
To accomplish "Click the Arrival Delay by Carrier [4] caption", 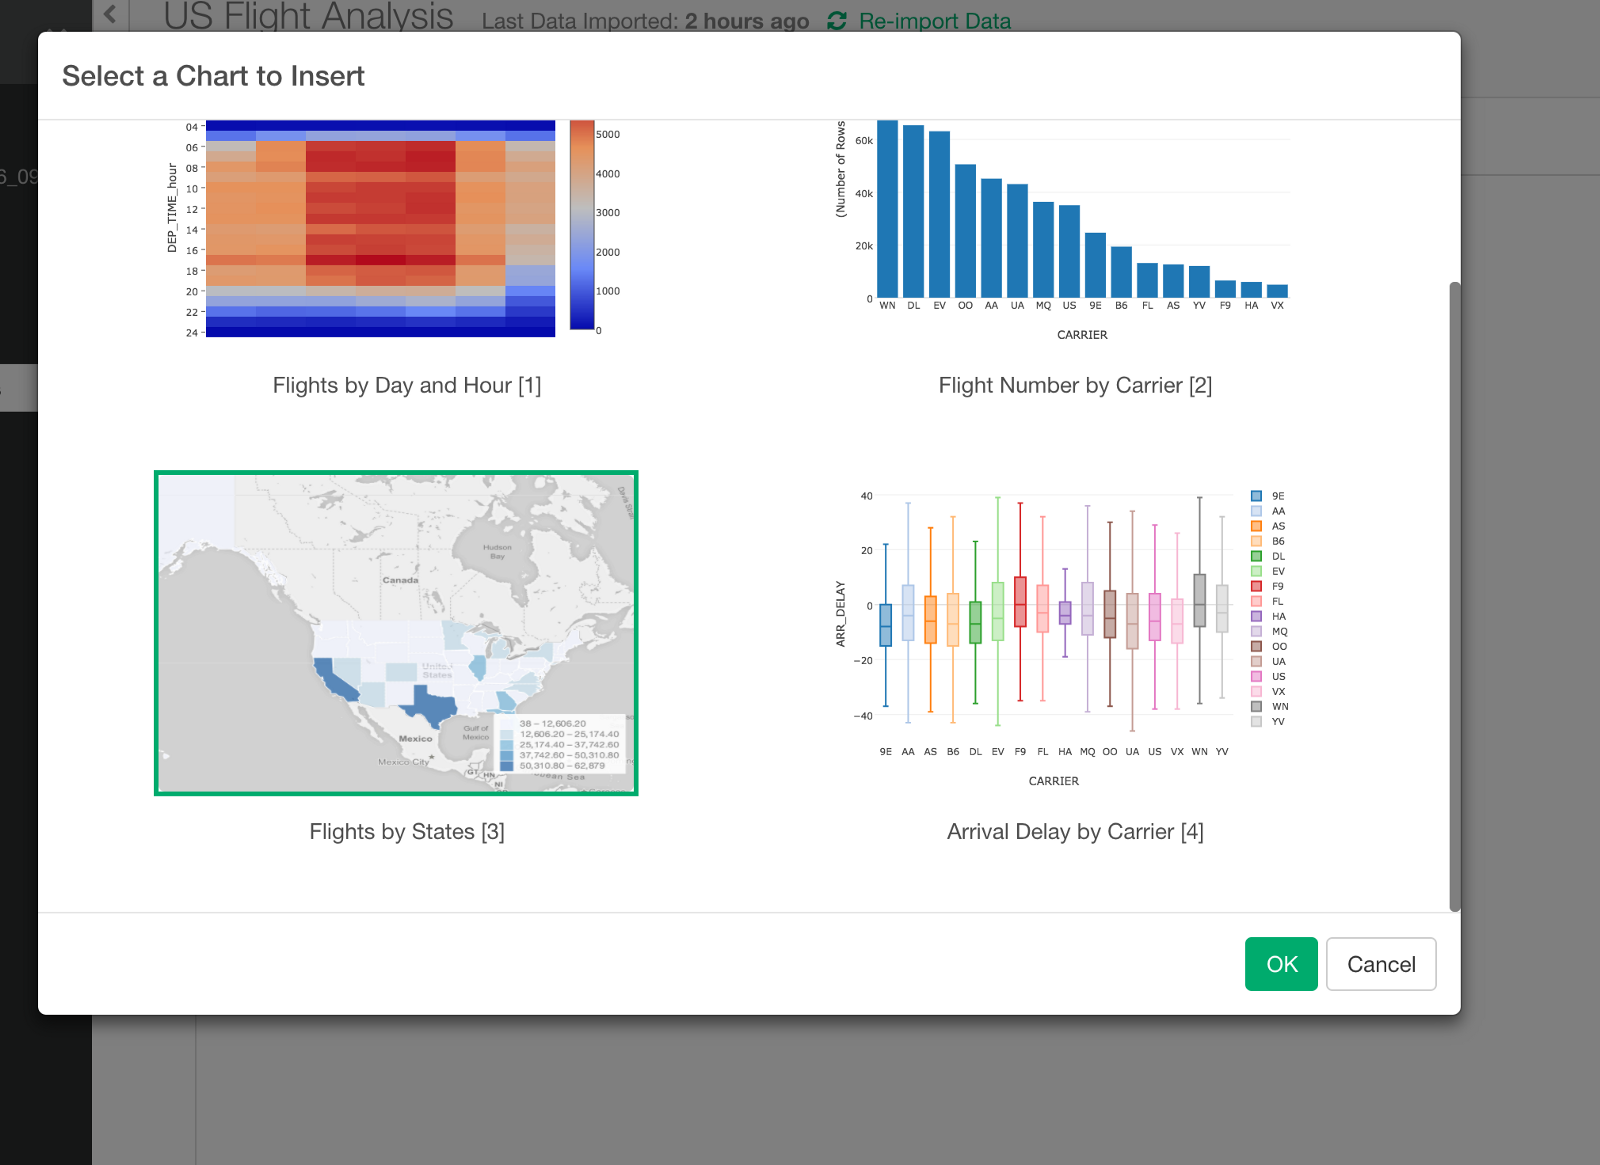I will [x=1075, y=832].
